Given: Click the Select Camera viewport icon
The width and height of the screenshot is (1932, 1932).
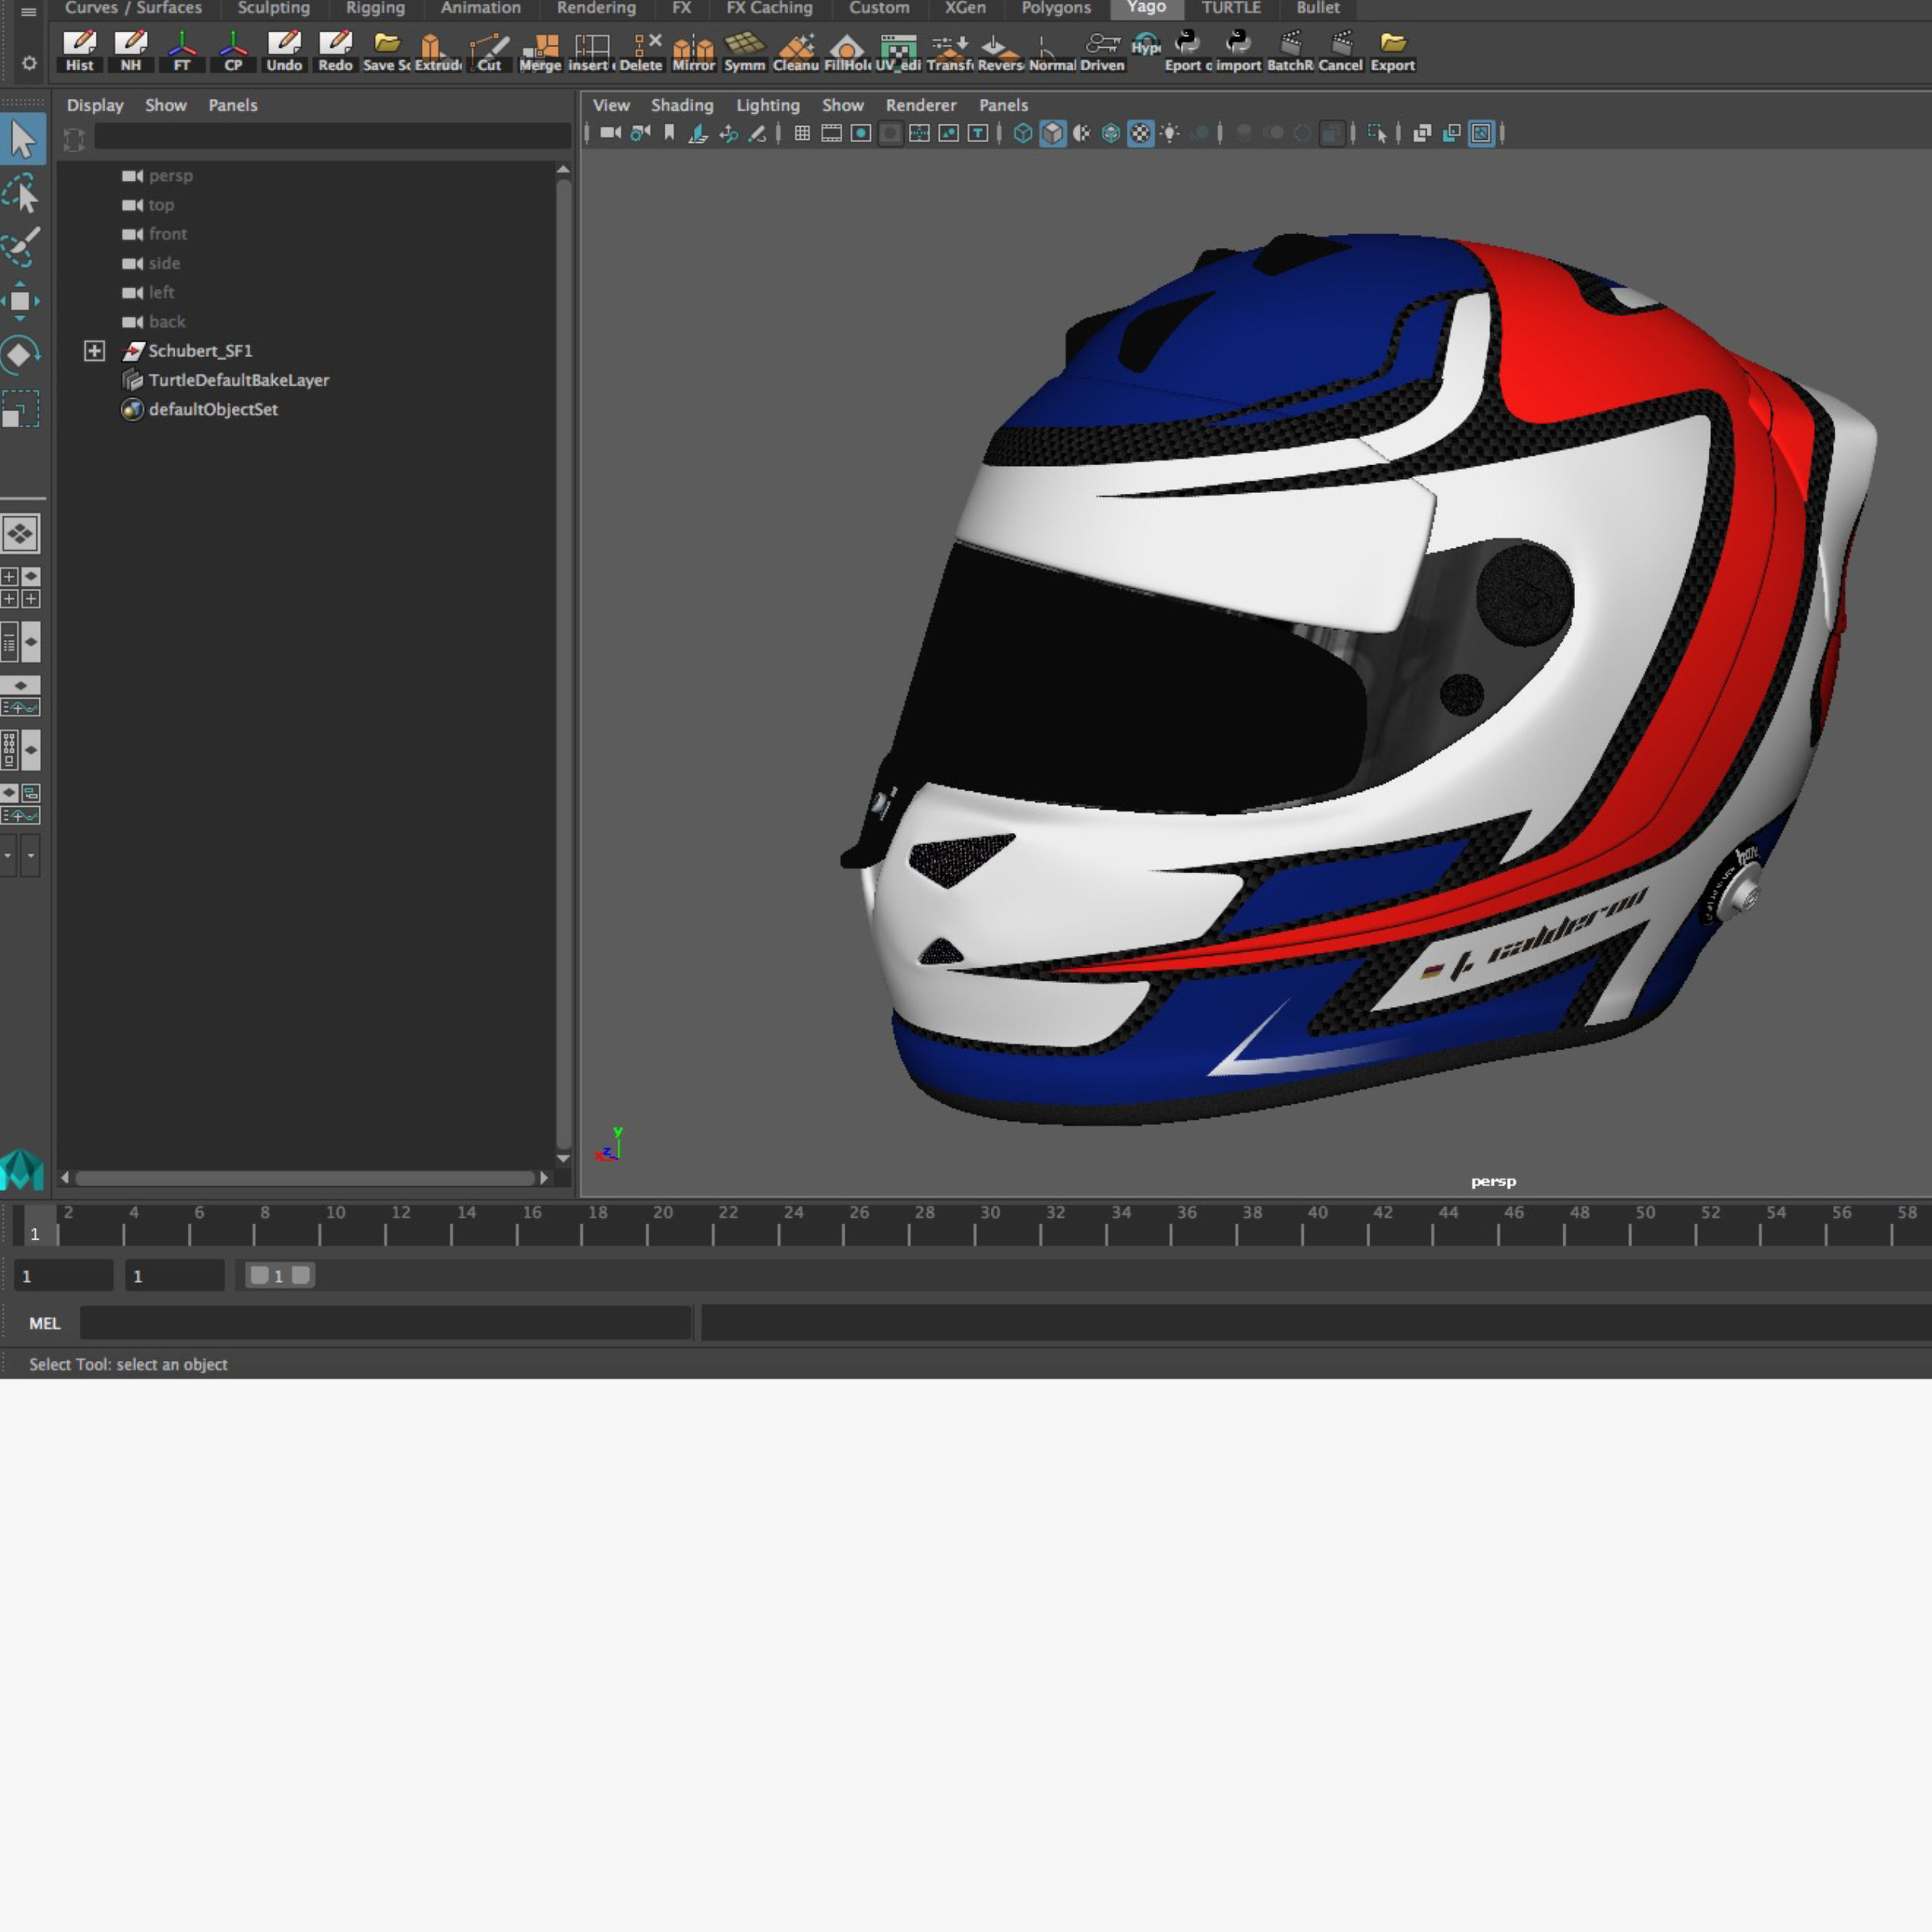Looking at the screenshot, I should tap(610, 133).
